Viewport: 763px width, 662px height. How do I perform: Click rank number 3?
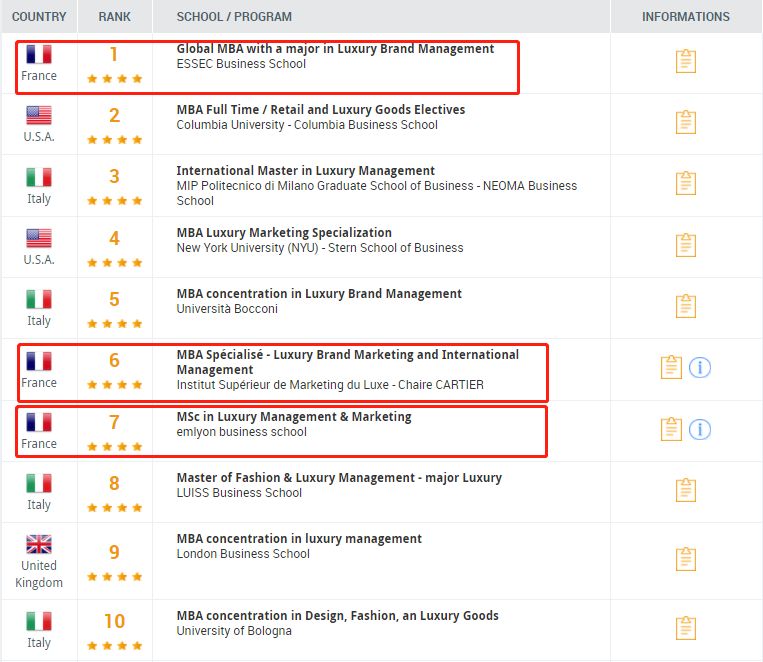[114, 176]
